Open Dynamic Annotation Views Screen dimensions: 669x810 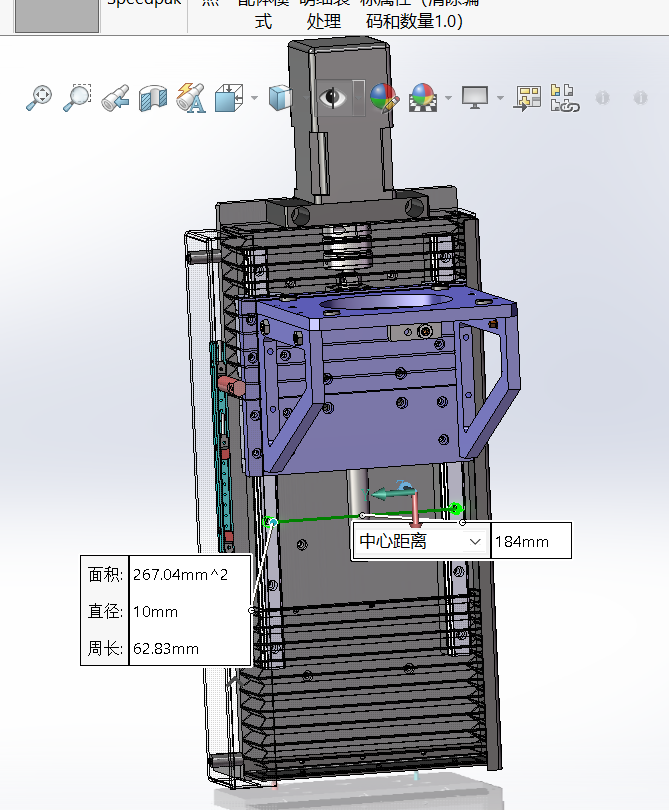(x=191, y=98)
